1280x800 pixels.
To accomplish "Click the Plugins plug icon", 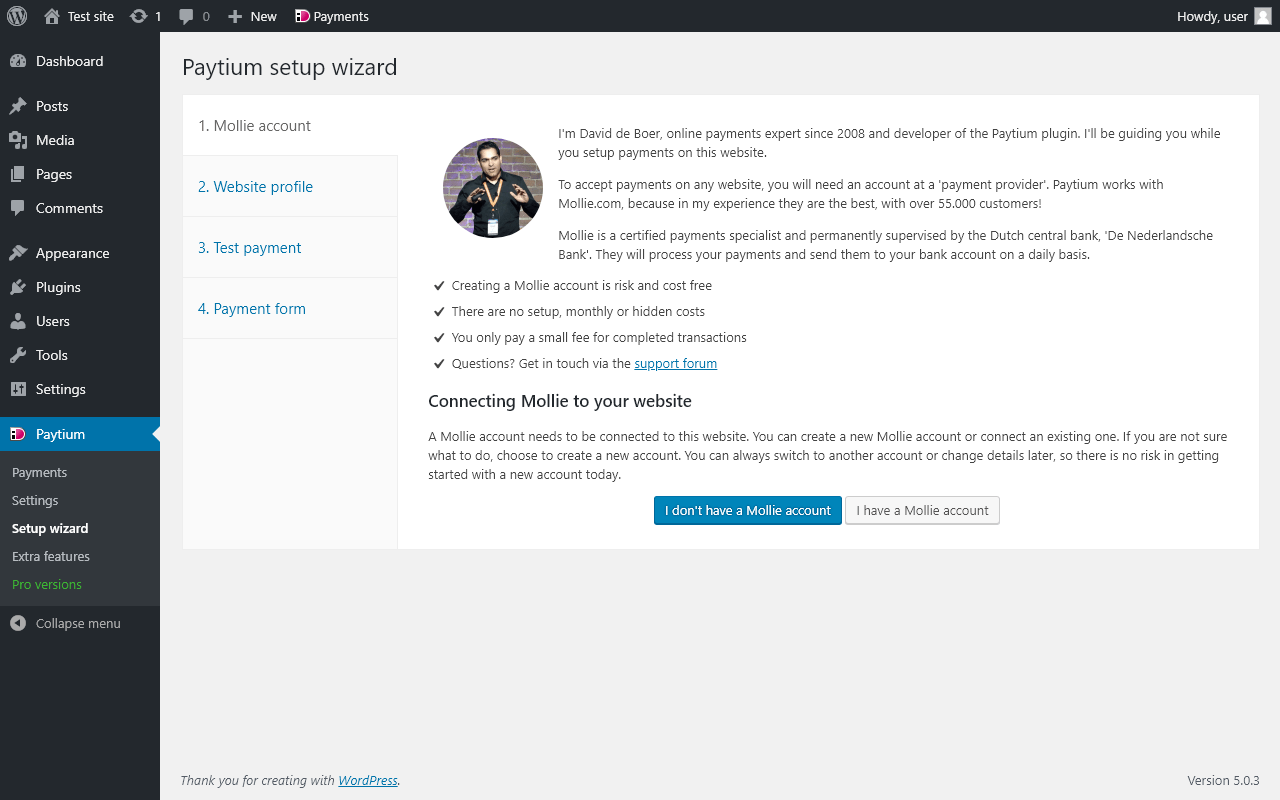I will (x=18, y=287).
